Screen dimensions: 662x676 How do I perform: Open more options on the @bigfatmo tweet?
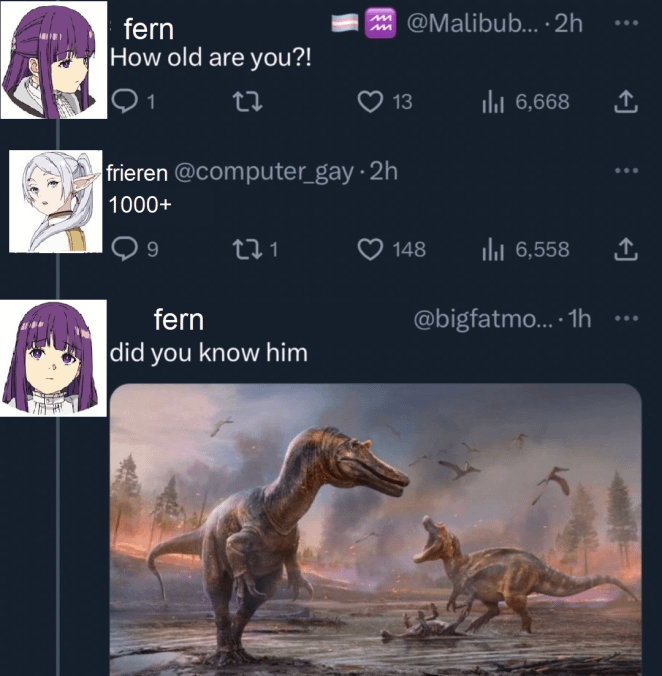pyautogui.click(x=626, y=319)
